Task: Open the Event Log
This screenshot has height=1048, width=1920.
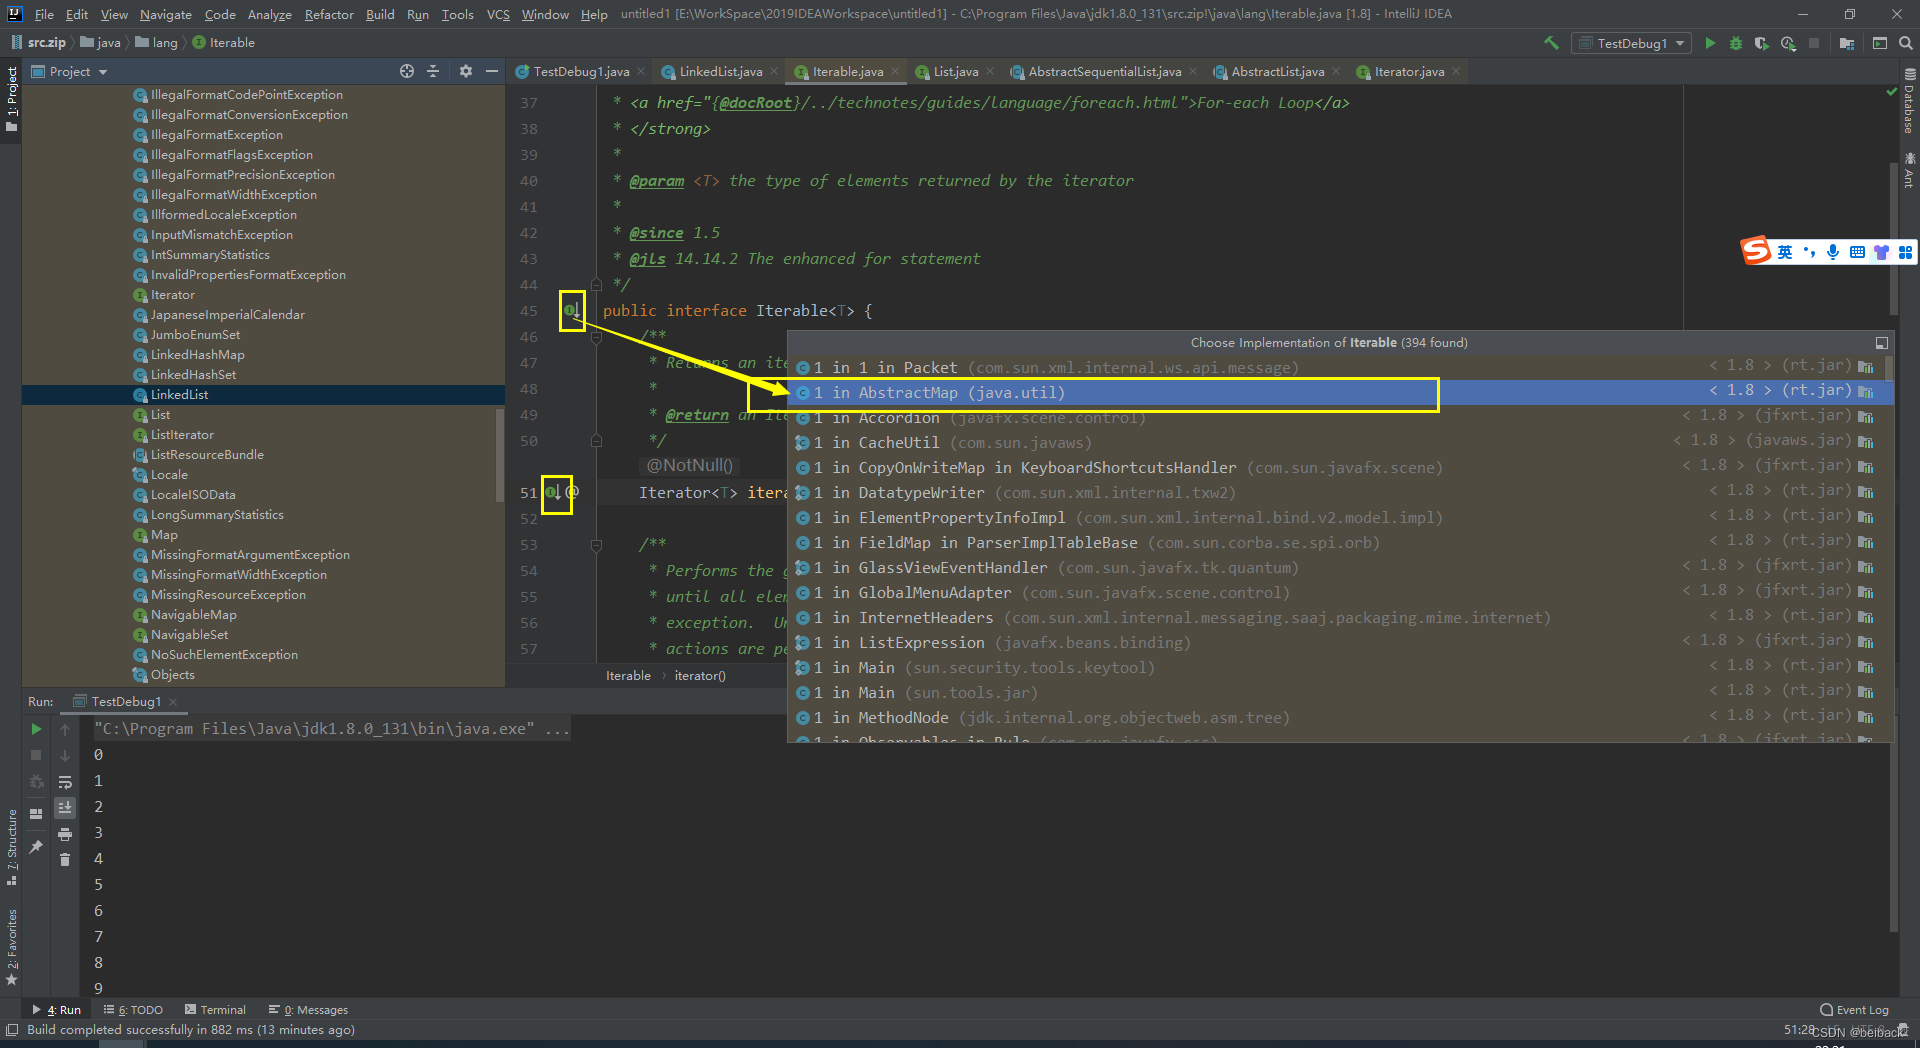Action: [x=1855, y=1010]
